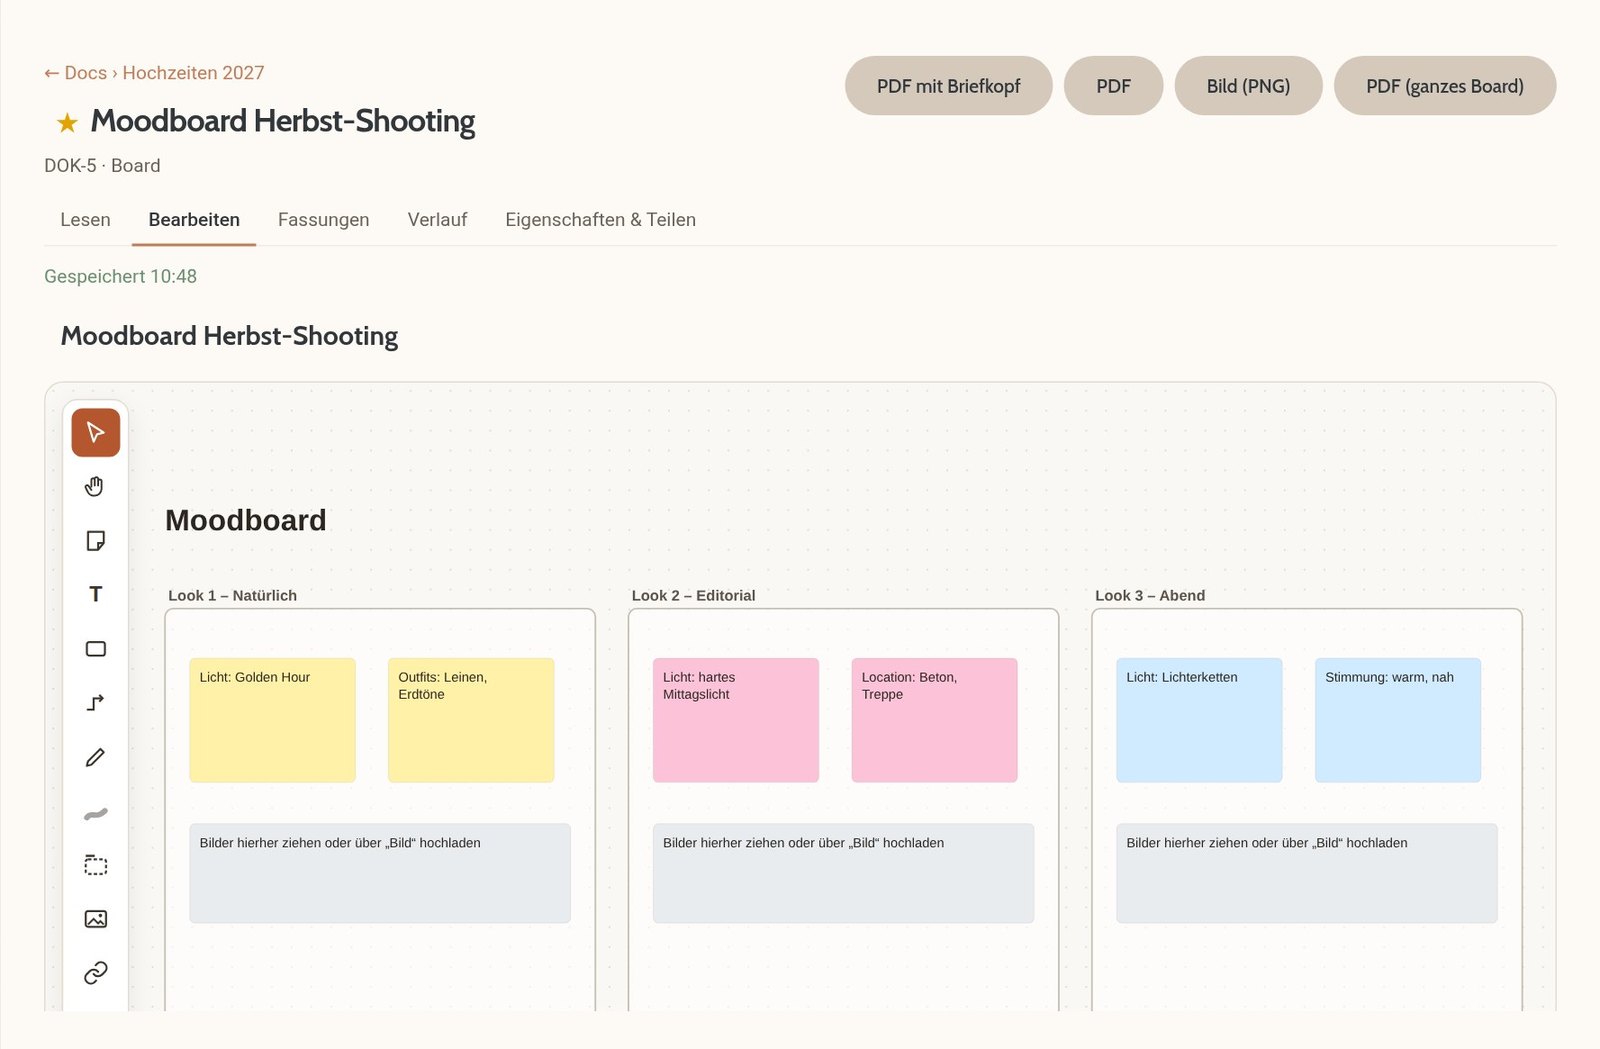Select the 'Licht: Lichterketten' blue note
1600x1049 pixels.
tap(1199, 720)
